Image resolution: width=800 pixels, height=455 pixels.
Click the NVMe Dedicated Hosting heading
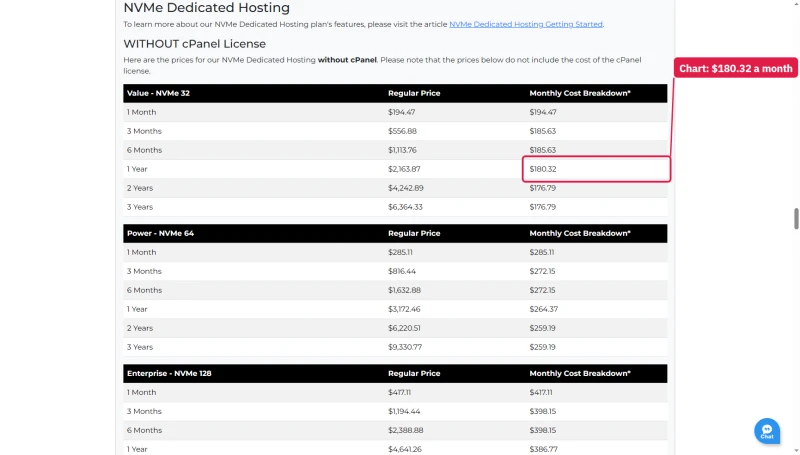pyautogui.click(x=207, y=8)
